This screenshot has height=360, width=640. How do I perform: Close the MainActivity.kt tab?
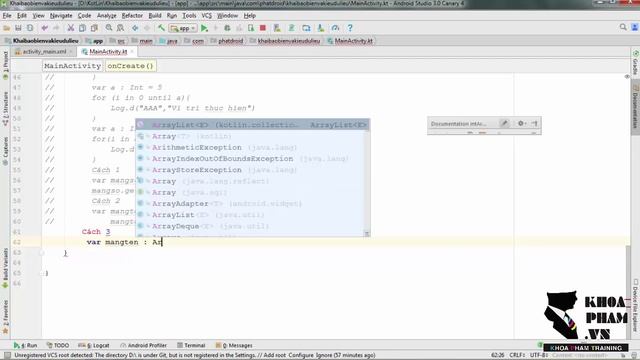point(132,52)
